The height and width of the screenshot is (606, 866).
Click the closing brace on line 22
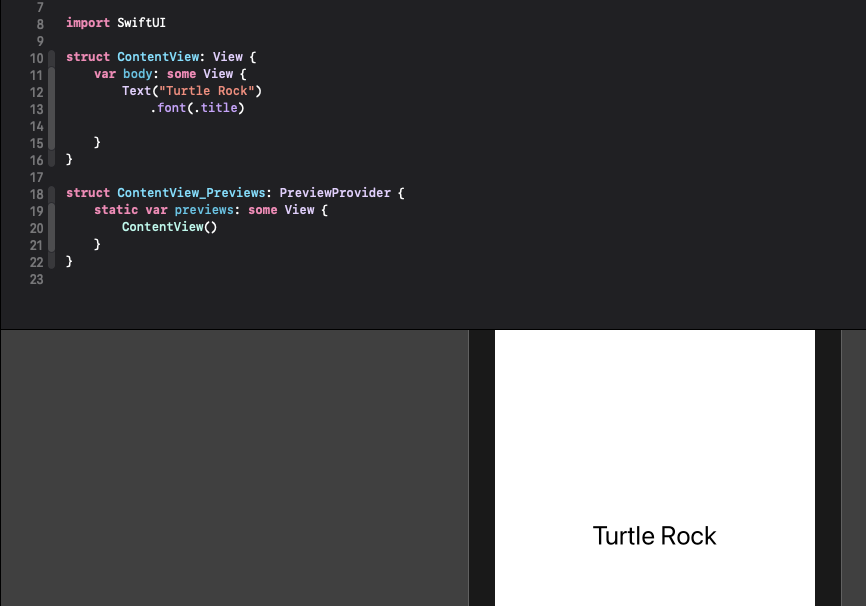[69, 261]
